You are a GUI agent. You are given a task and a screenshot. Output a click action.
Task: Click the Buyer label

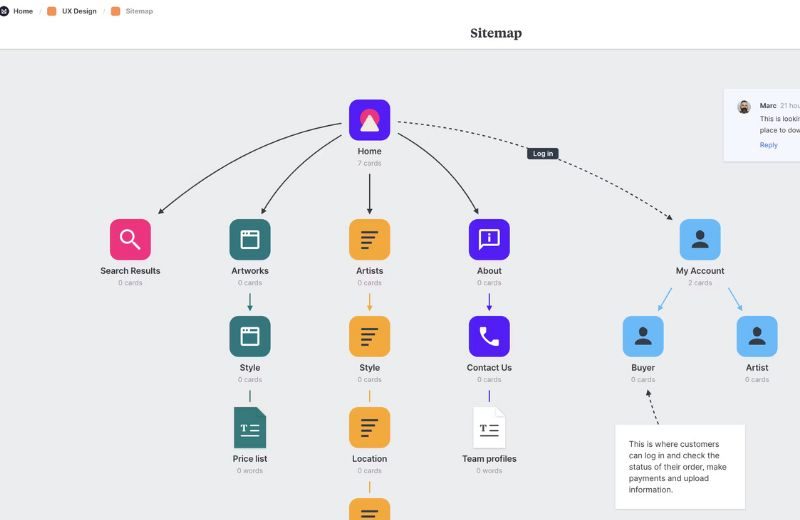643,367
